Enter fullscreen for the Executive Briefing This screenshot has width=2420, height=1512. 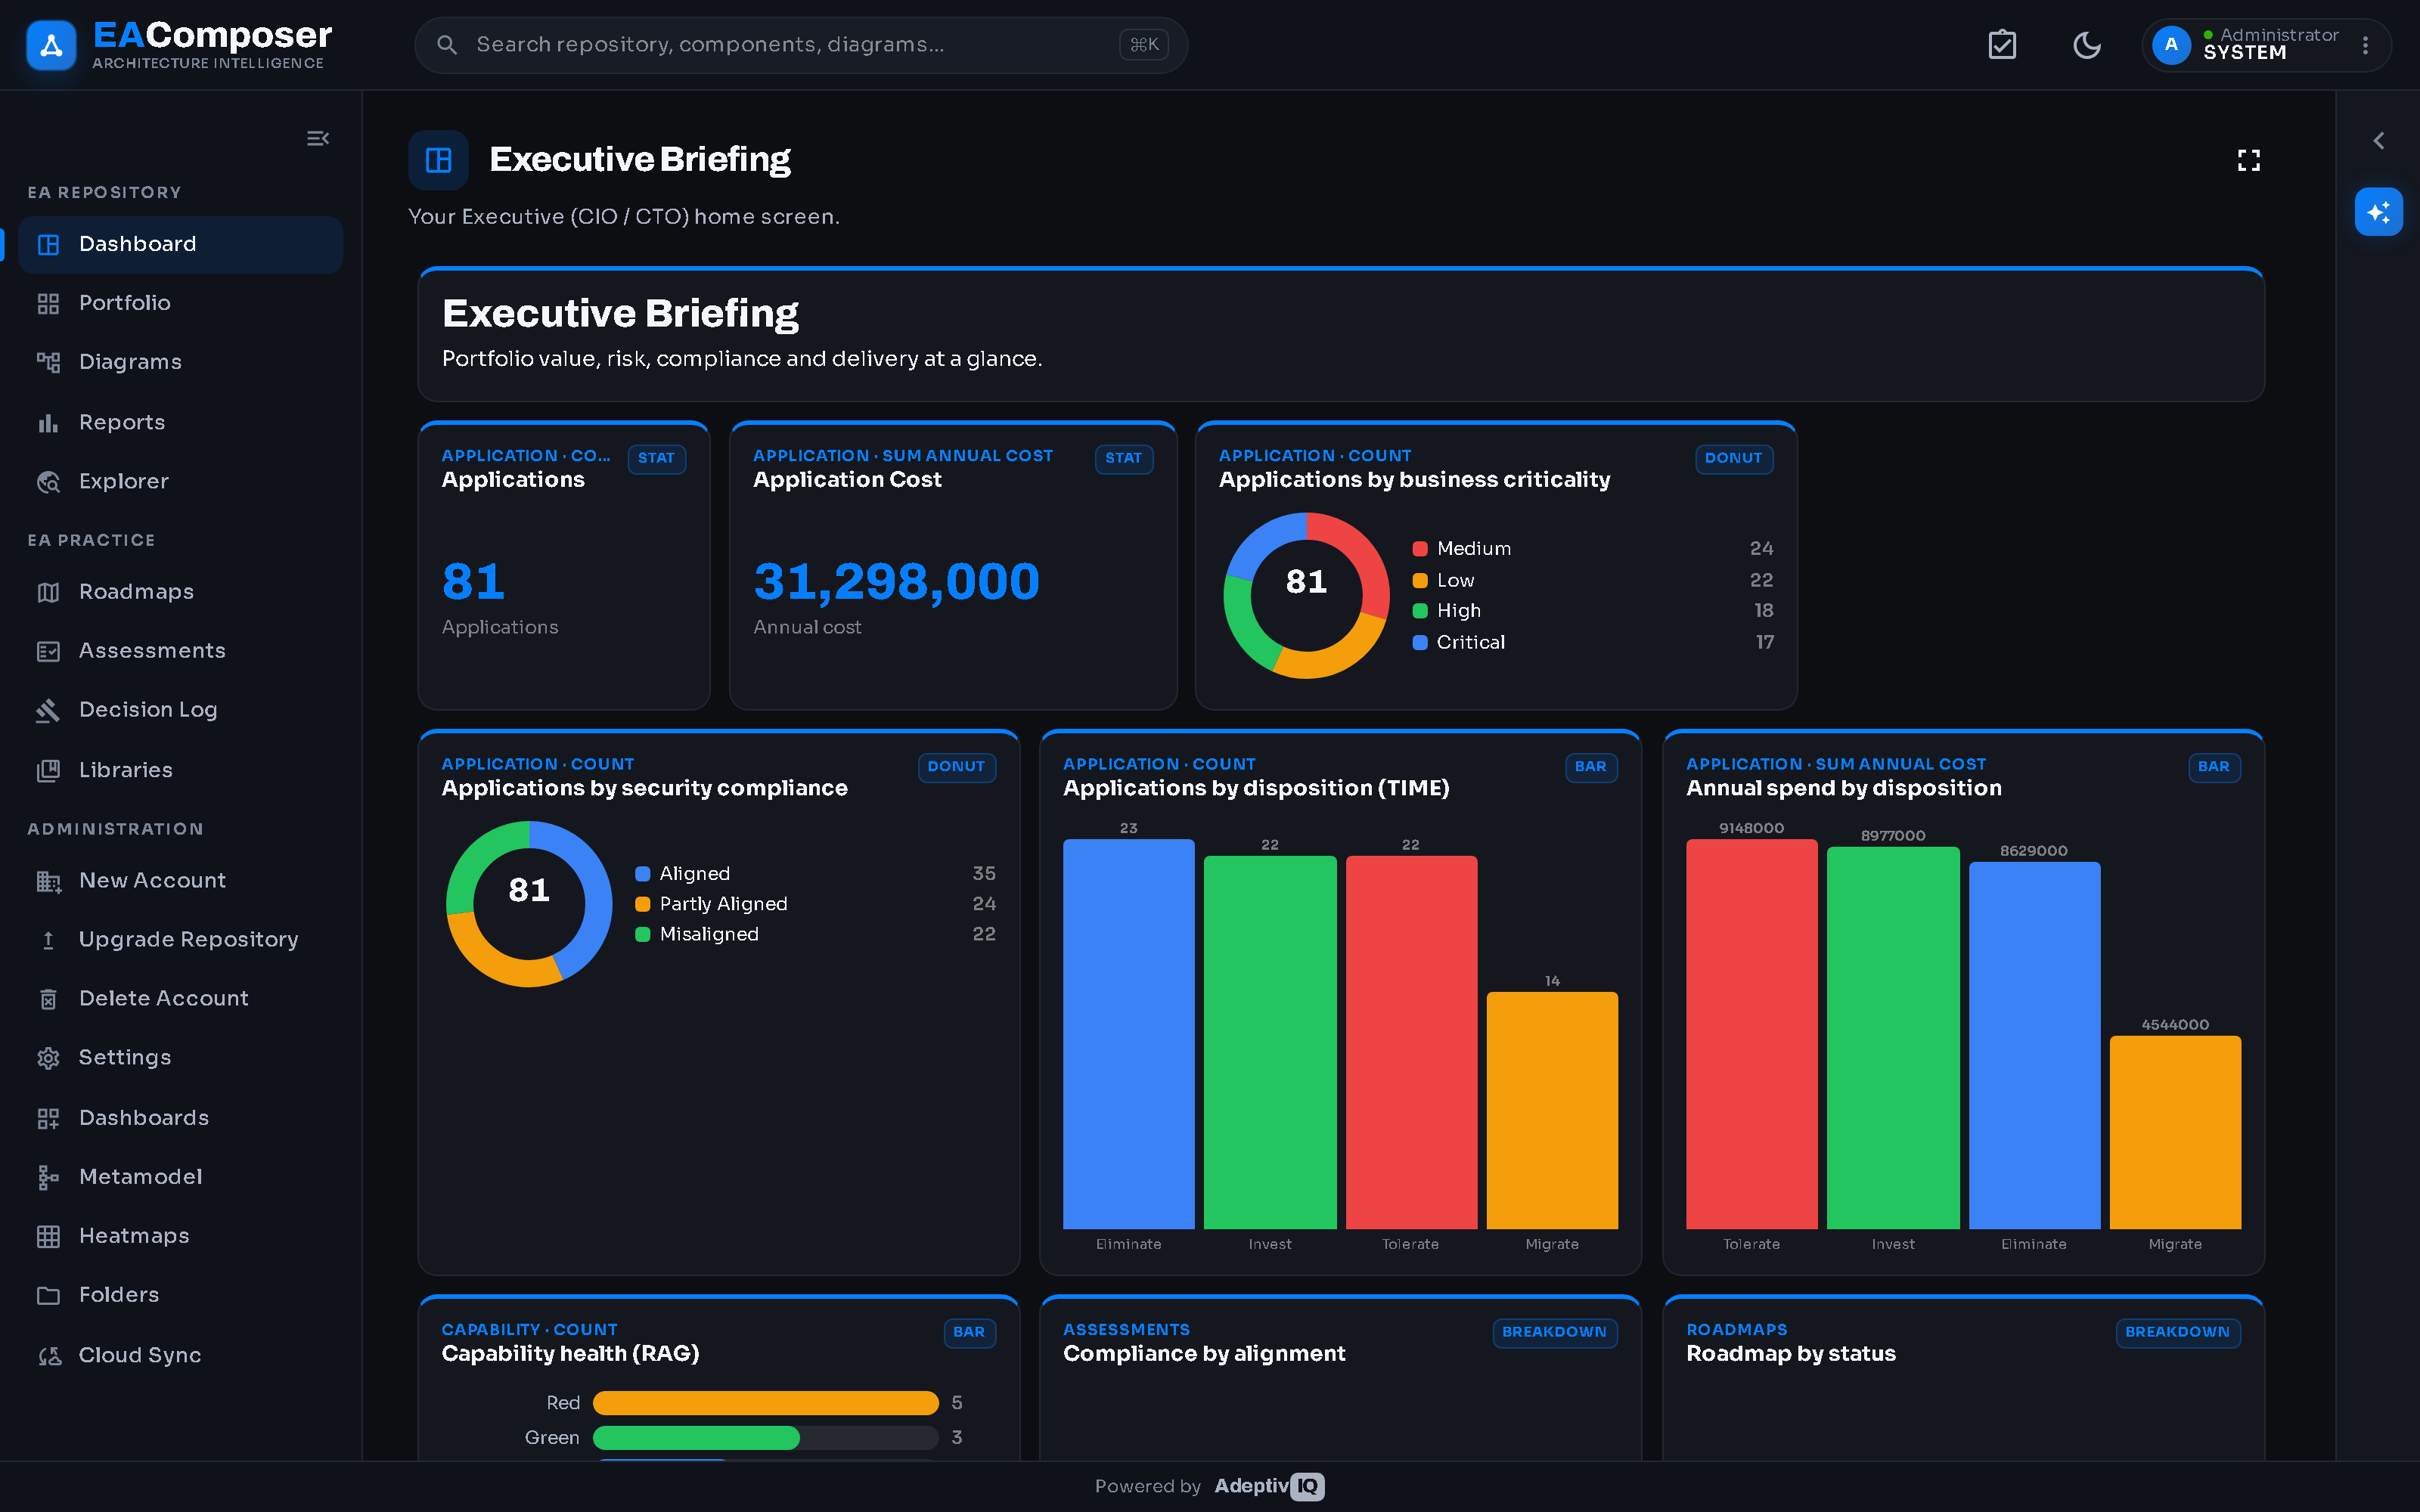[2249, 160]
